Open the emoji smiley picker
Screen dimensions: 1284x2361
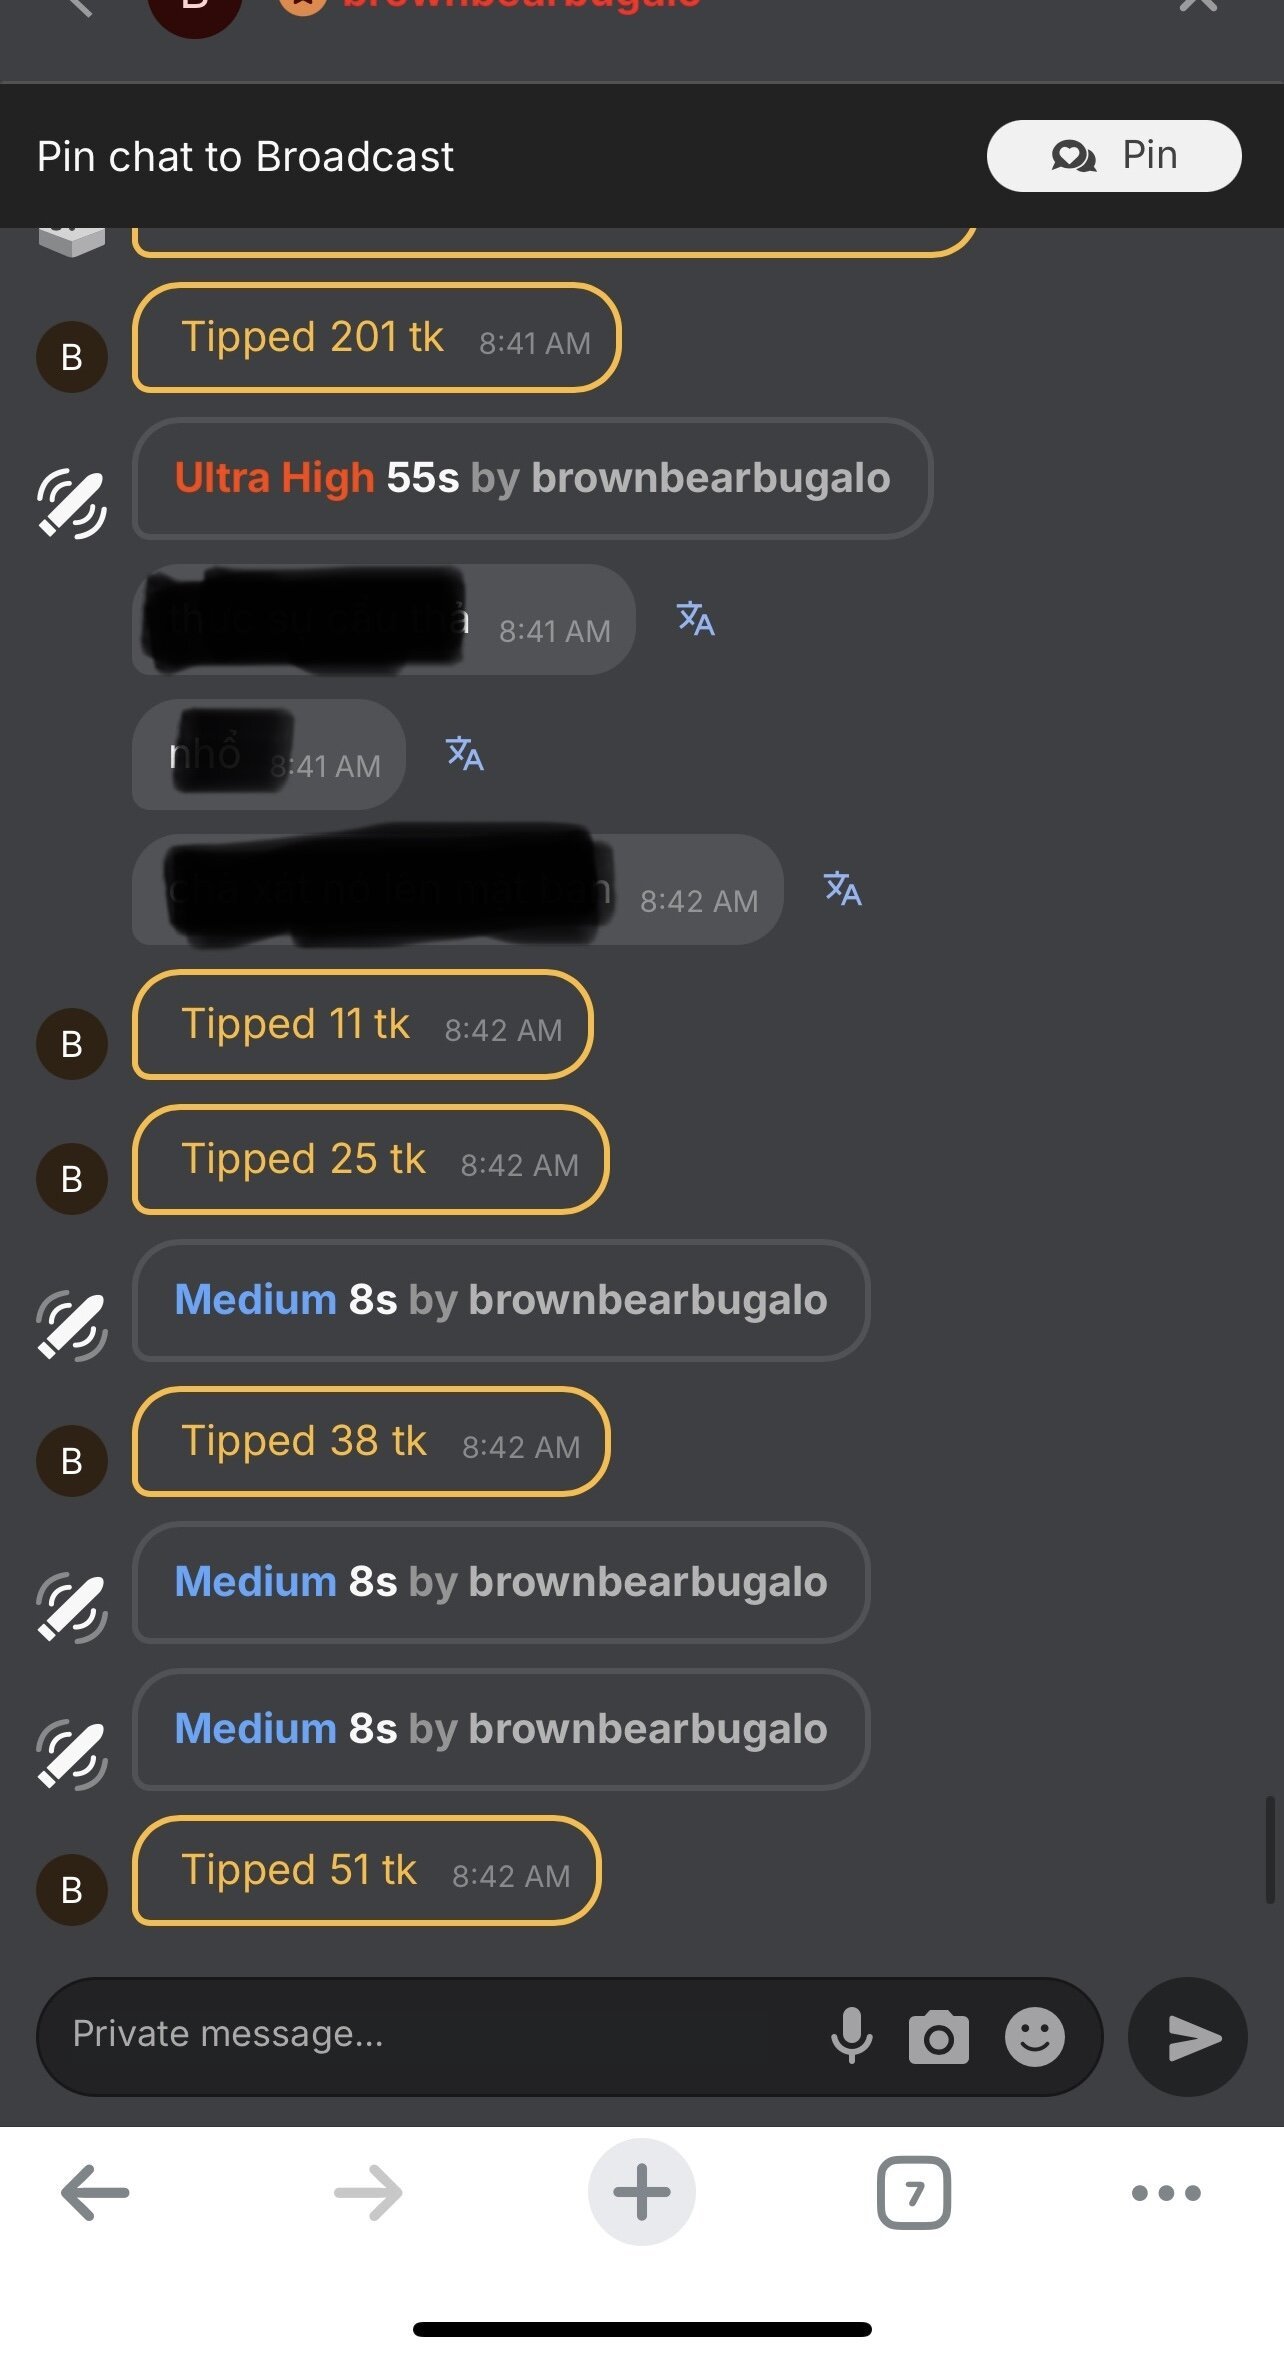point(1034,2036)
